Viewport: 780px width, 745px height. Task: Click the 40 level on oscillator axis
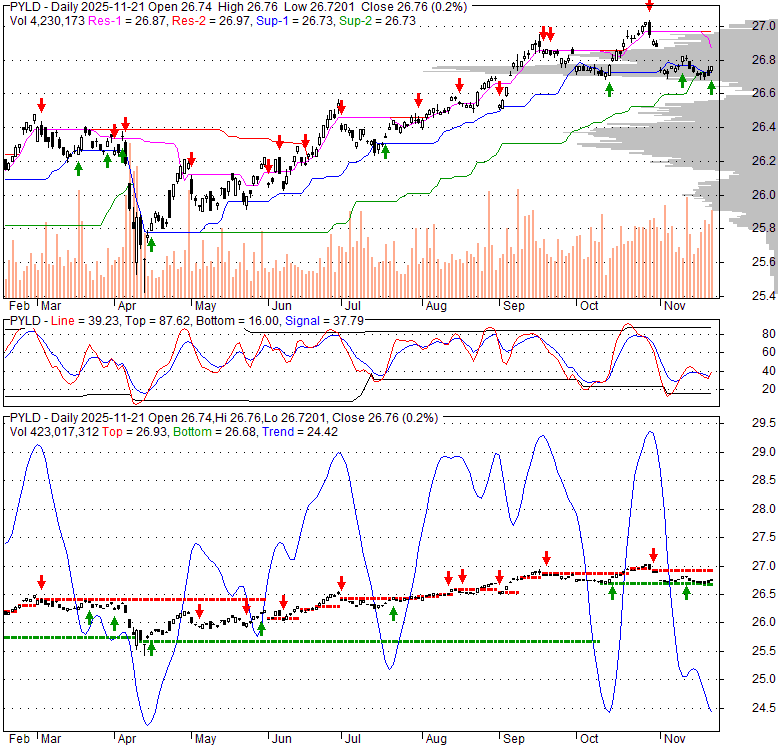(x=769, y=371)
